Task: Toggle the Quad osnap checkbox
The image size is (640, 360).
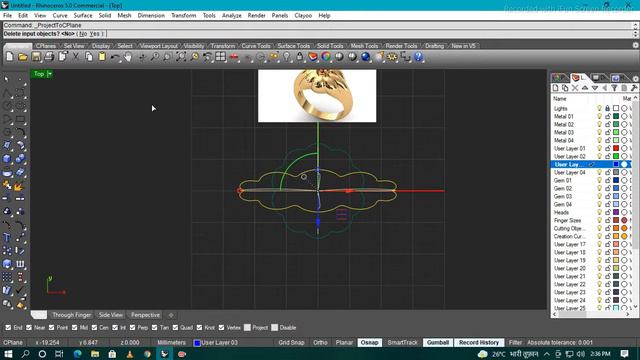Action: click(175, 327)
